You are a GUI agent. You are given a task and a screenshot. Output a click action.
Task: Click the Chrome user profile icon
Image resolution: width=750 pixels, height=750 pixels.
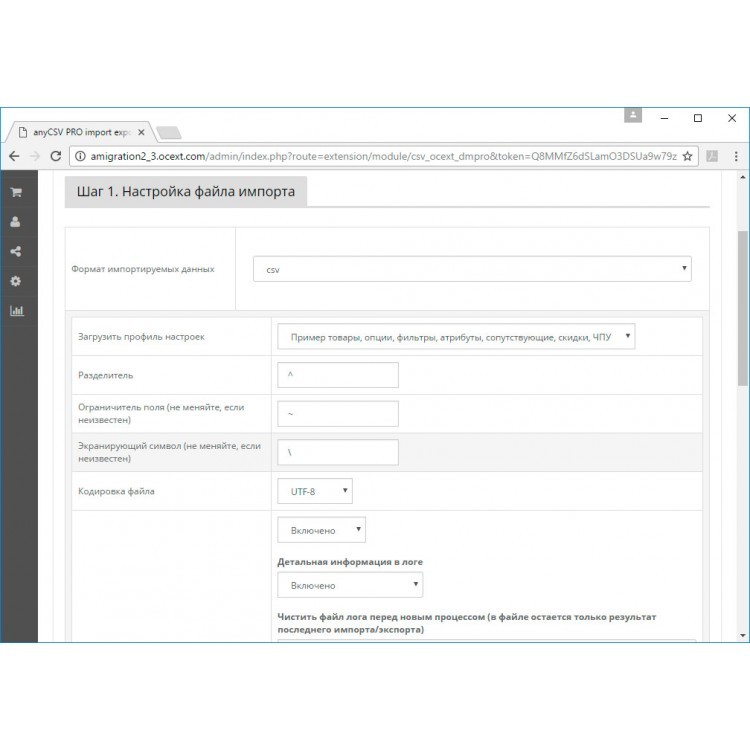pos(633,115)
